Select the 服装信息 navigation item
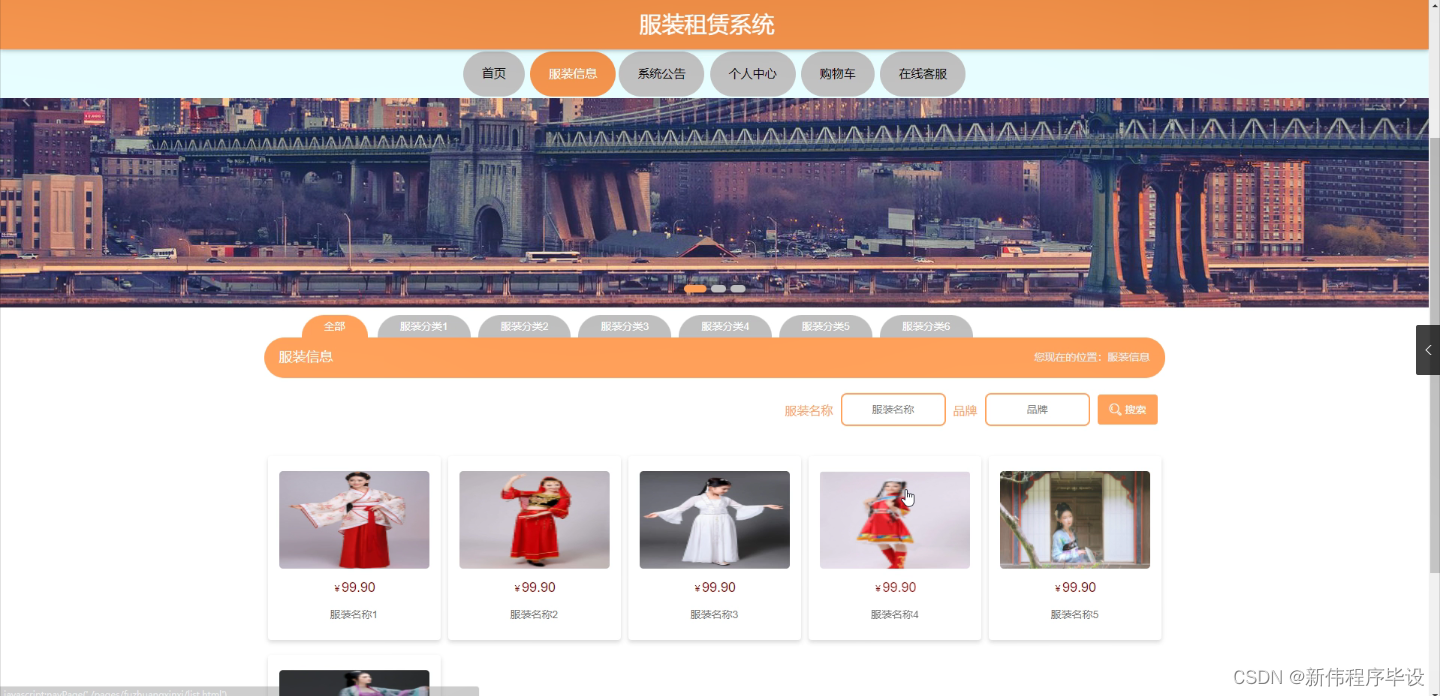 [x=573, y=74]
